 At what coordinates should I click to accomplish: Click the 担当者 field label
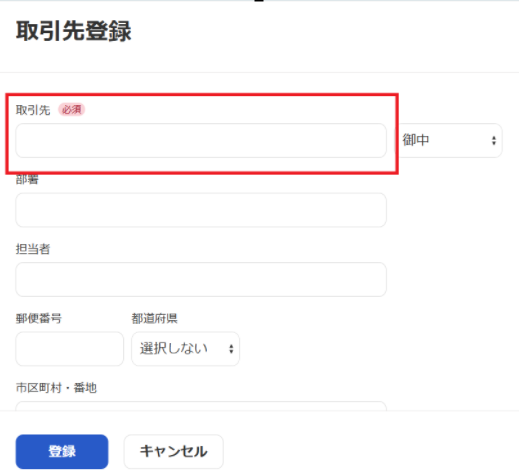33,249
